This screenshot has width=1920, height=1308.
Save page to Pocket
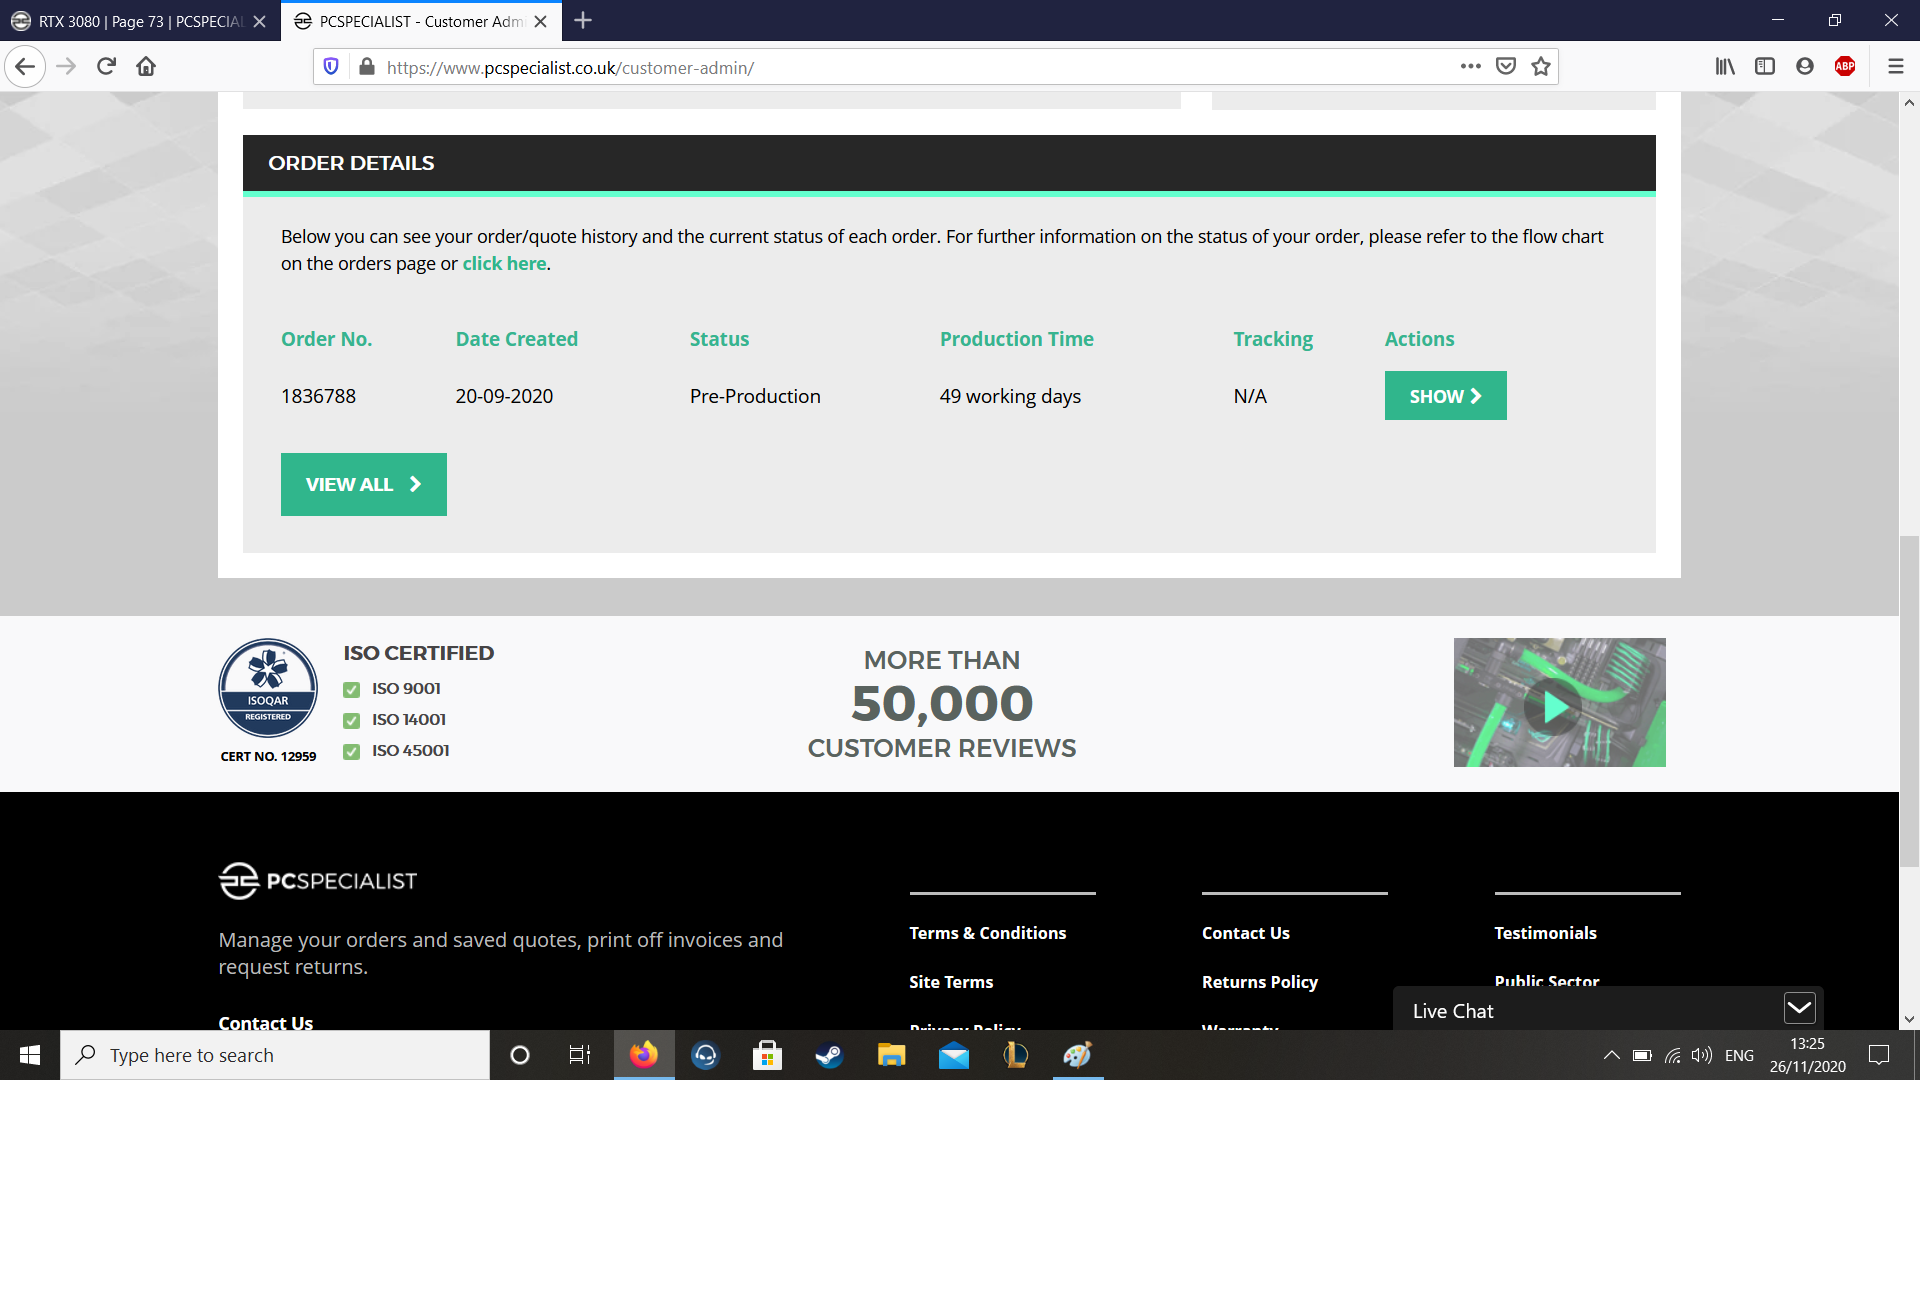(x=1506, y=66)
